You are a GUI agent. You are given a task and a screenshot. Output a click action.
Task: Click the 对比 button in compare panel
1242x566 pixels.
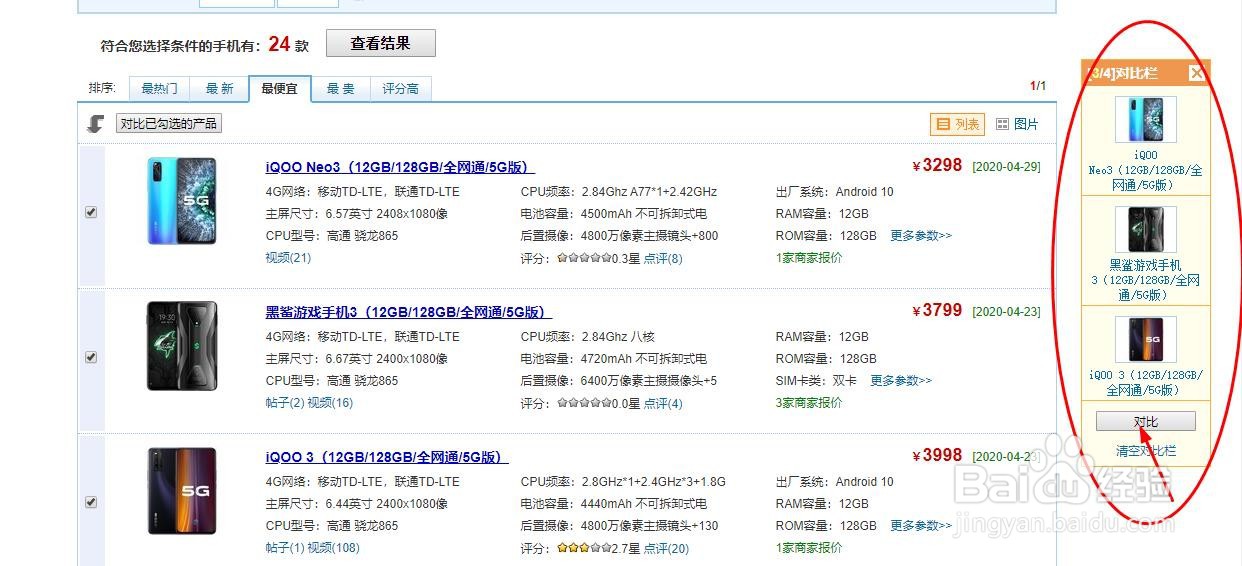tap(1146, 422)
